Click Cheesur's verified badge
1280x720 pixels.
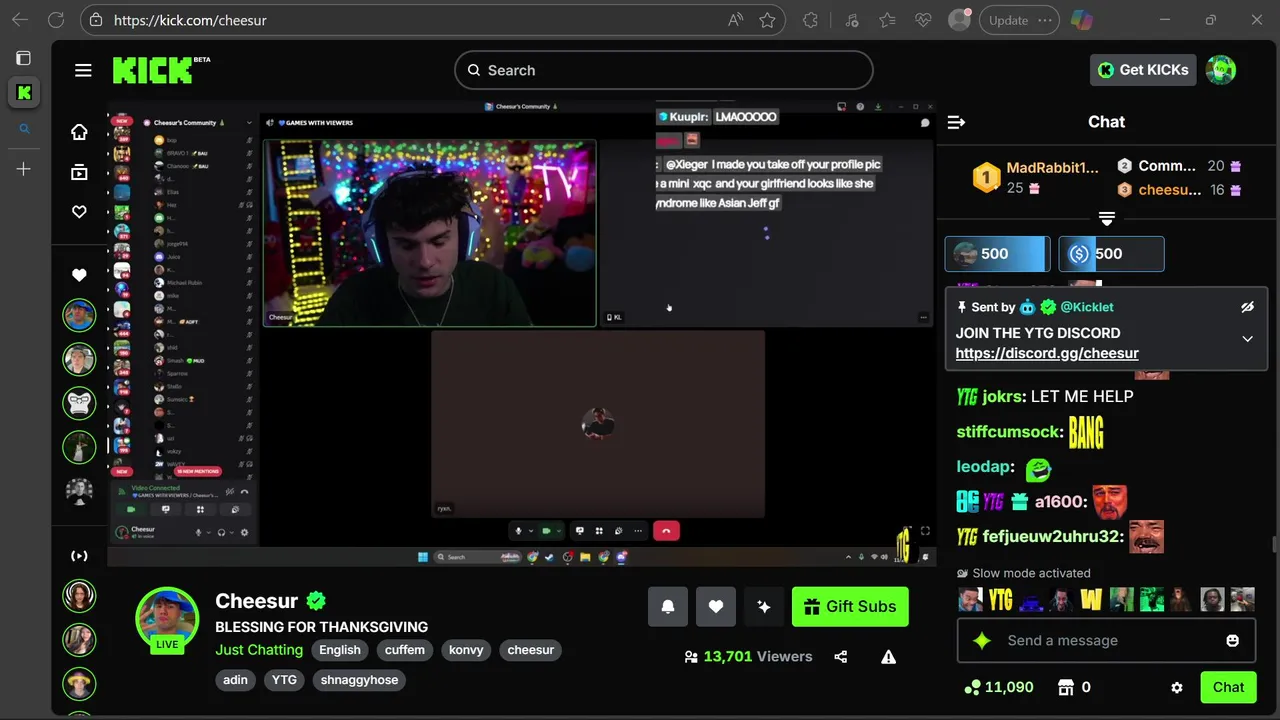click(x=316, y=601)
